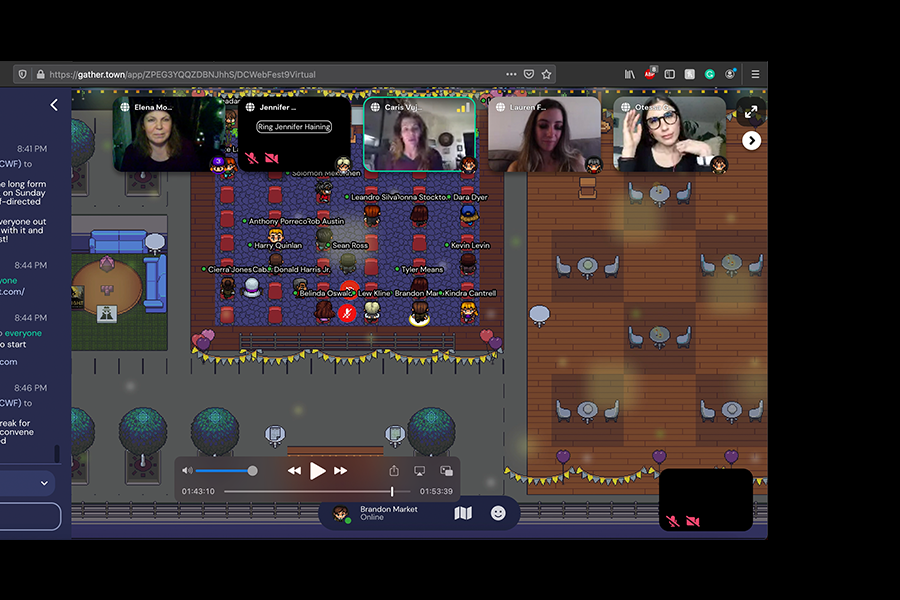Click Jennifer's camera off icon
This screenshot has width=900, height=600.
click(x=271, y=158)
